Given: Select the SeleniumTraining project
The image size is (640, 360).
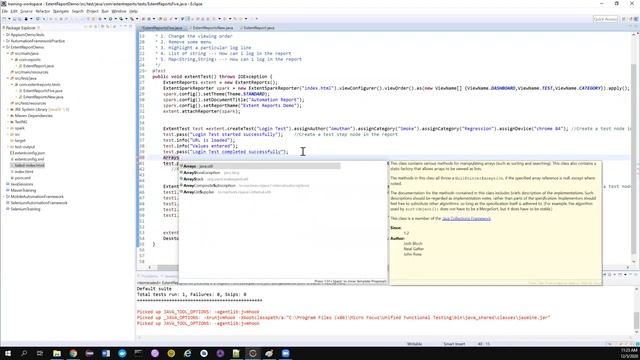Looking at the screenshot, I should (x=25, y=209).
